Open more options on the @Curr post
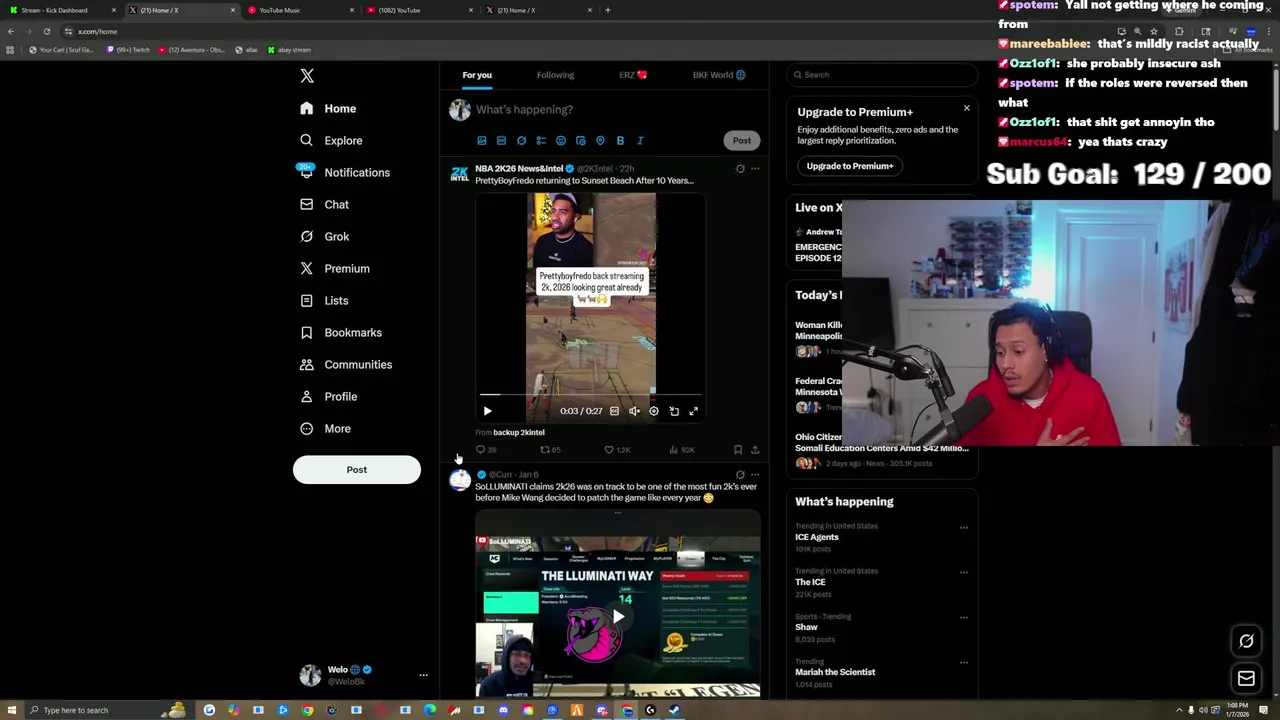The height and width of the screenshot is (720, 1280). (755, 475)
